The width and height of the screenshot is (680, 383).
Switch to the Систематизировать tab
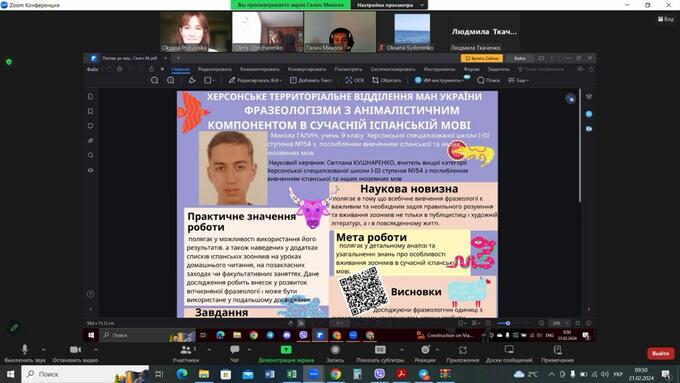[392, 69]
